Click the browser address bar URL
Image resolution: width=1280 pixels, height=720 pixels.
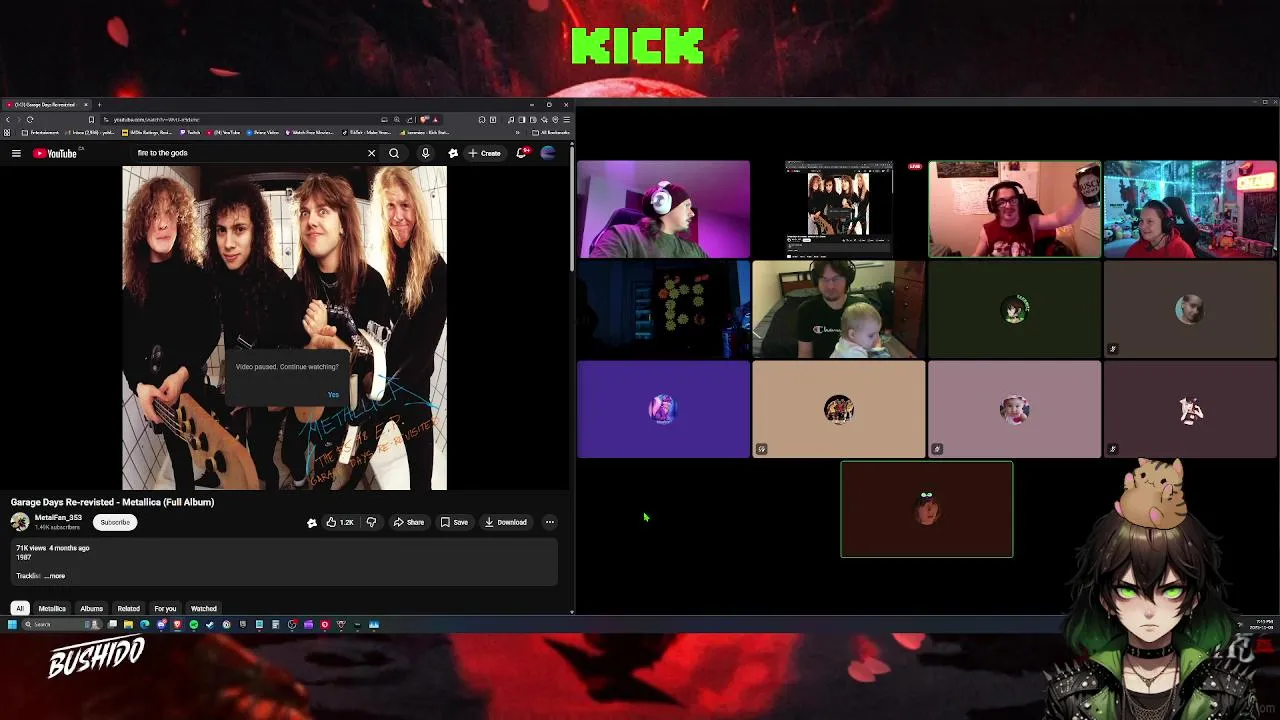[x=157, y=119]
